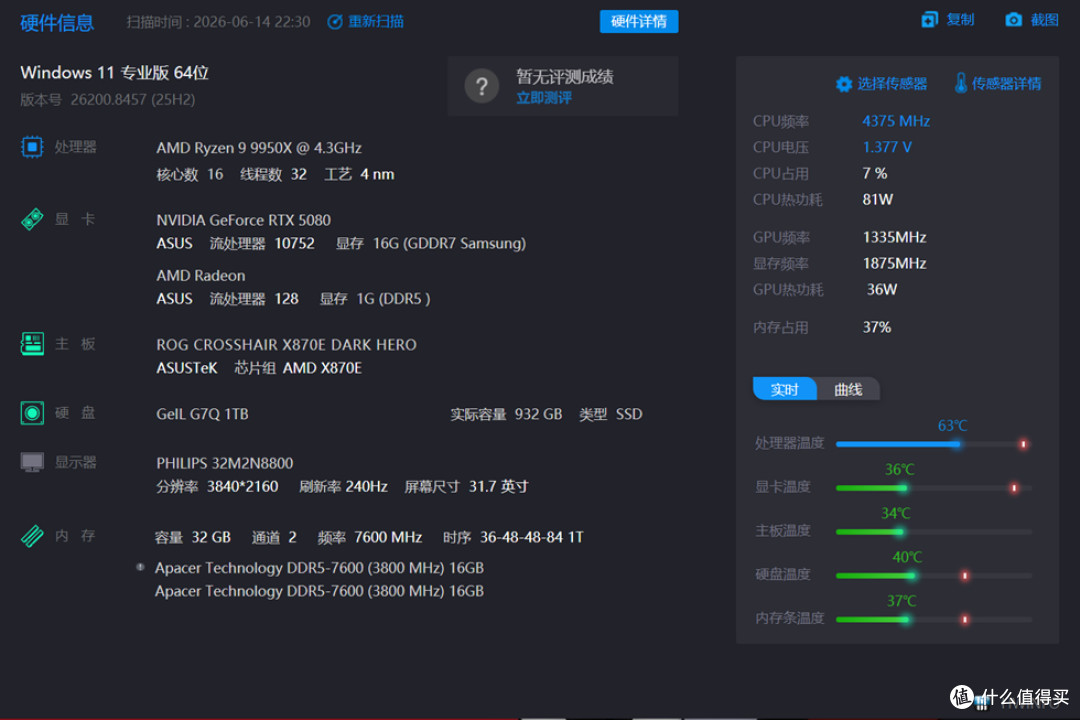The height and width of the screenshot is (720, 1080).
Task: Click the 1.377 V CPU voltage value
Action: pos(887,147)
